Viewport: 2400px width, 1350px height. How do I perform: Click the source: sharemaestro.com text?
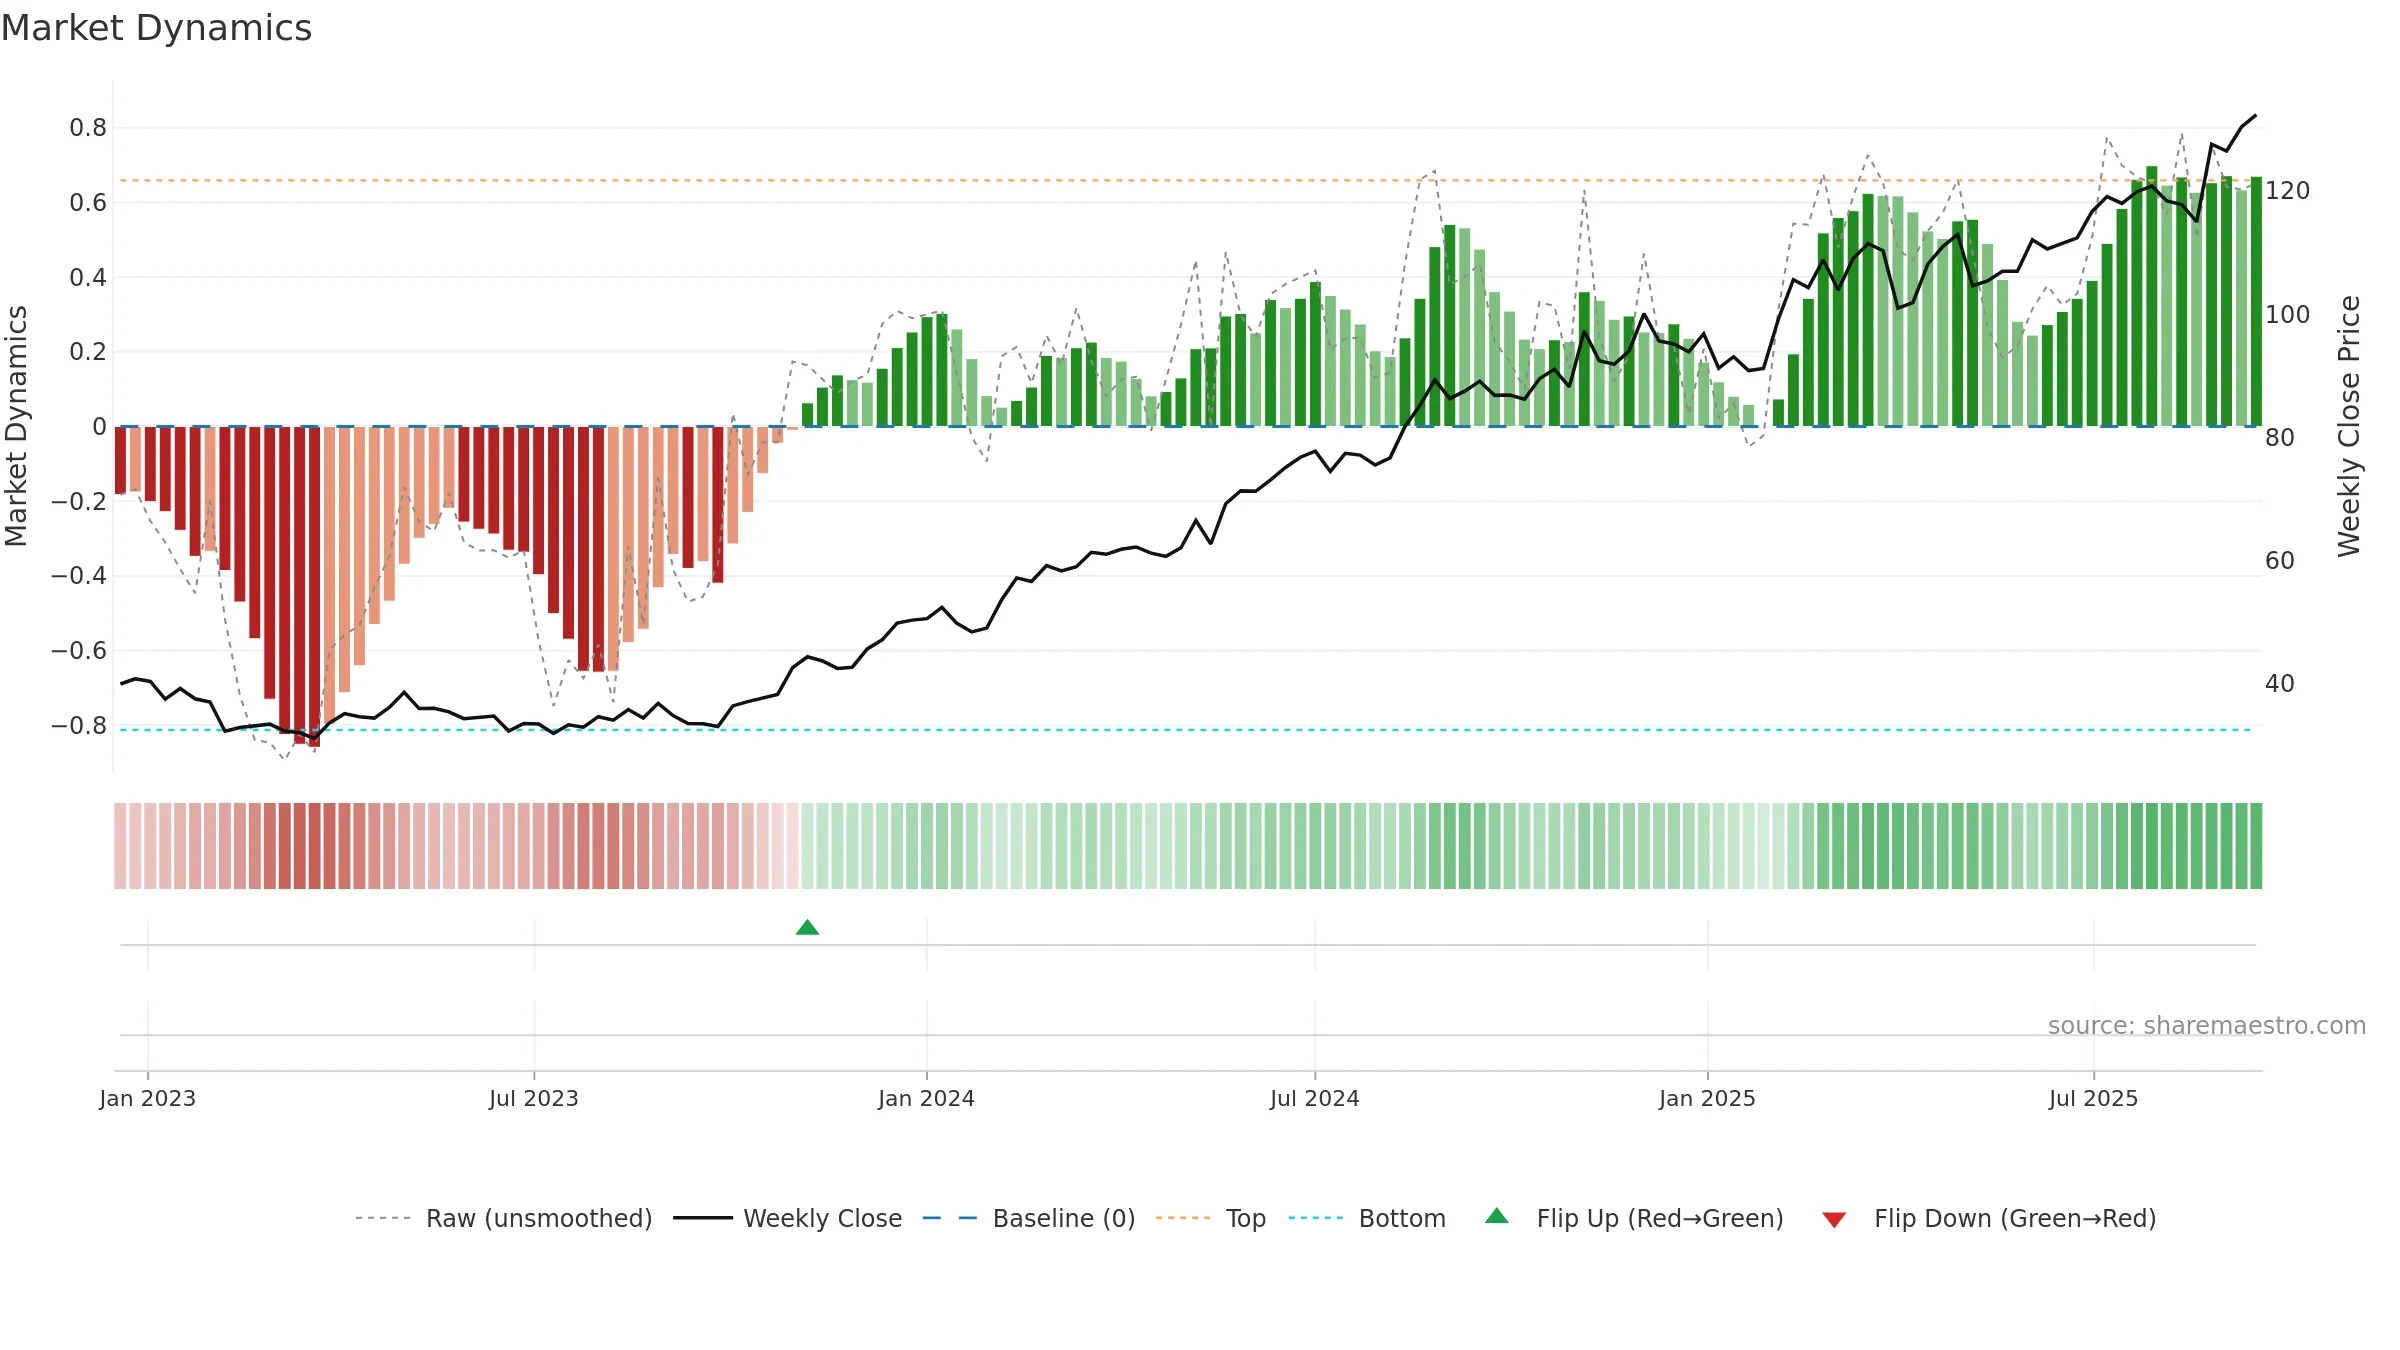tap(2207, 1025)
